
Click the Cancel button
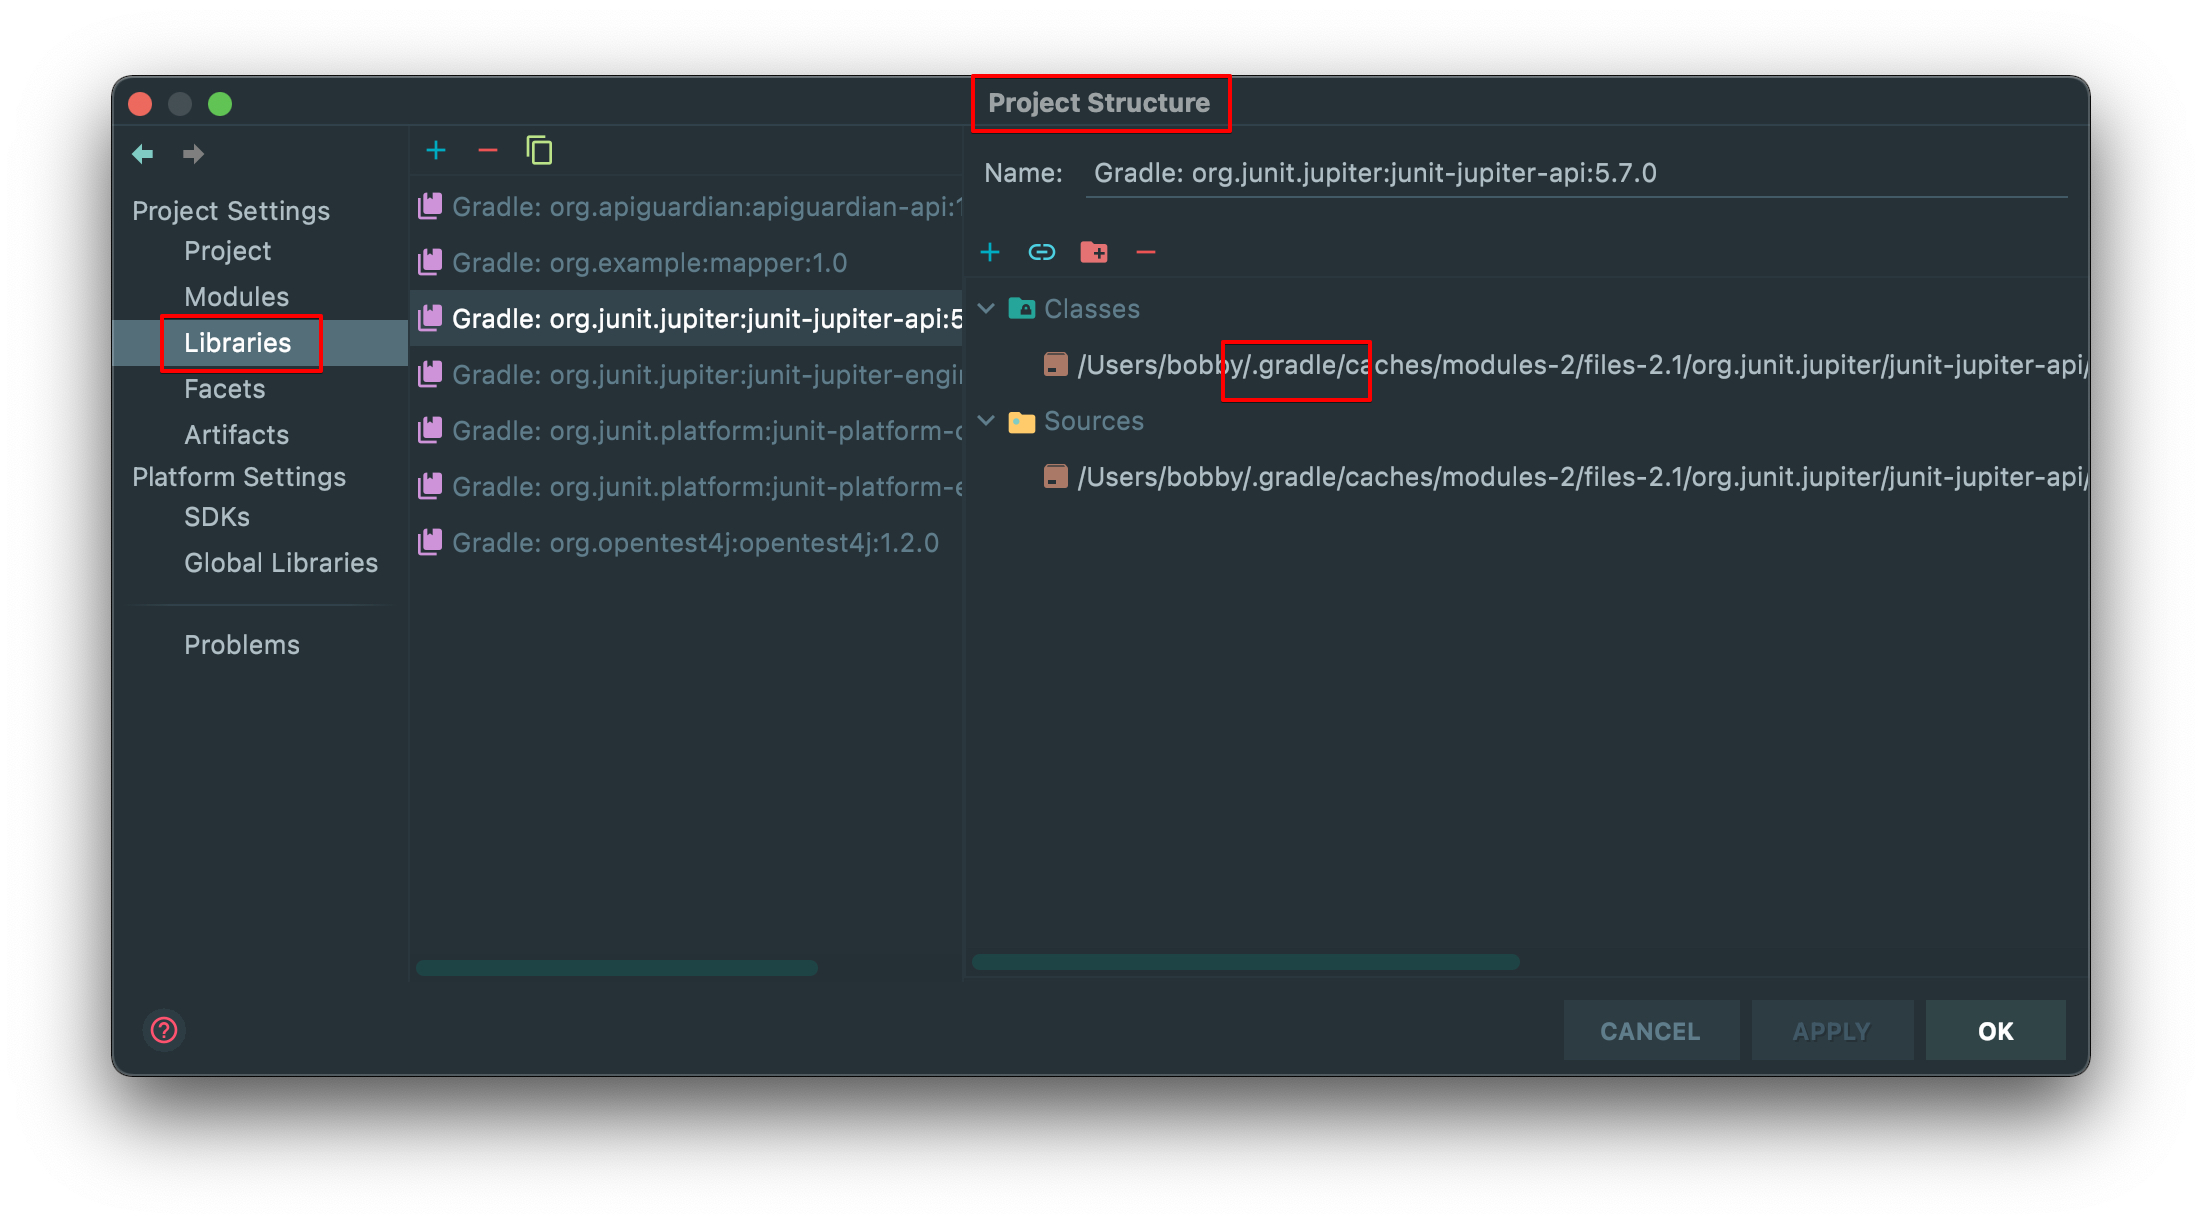[x=1650, y=1030]
